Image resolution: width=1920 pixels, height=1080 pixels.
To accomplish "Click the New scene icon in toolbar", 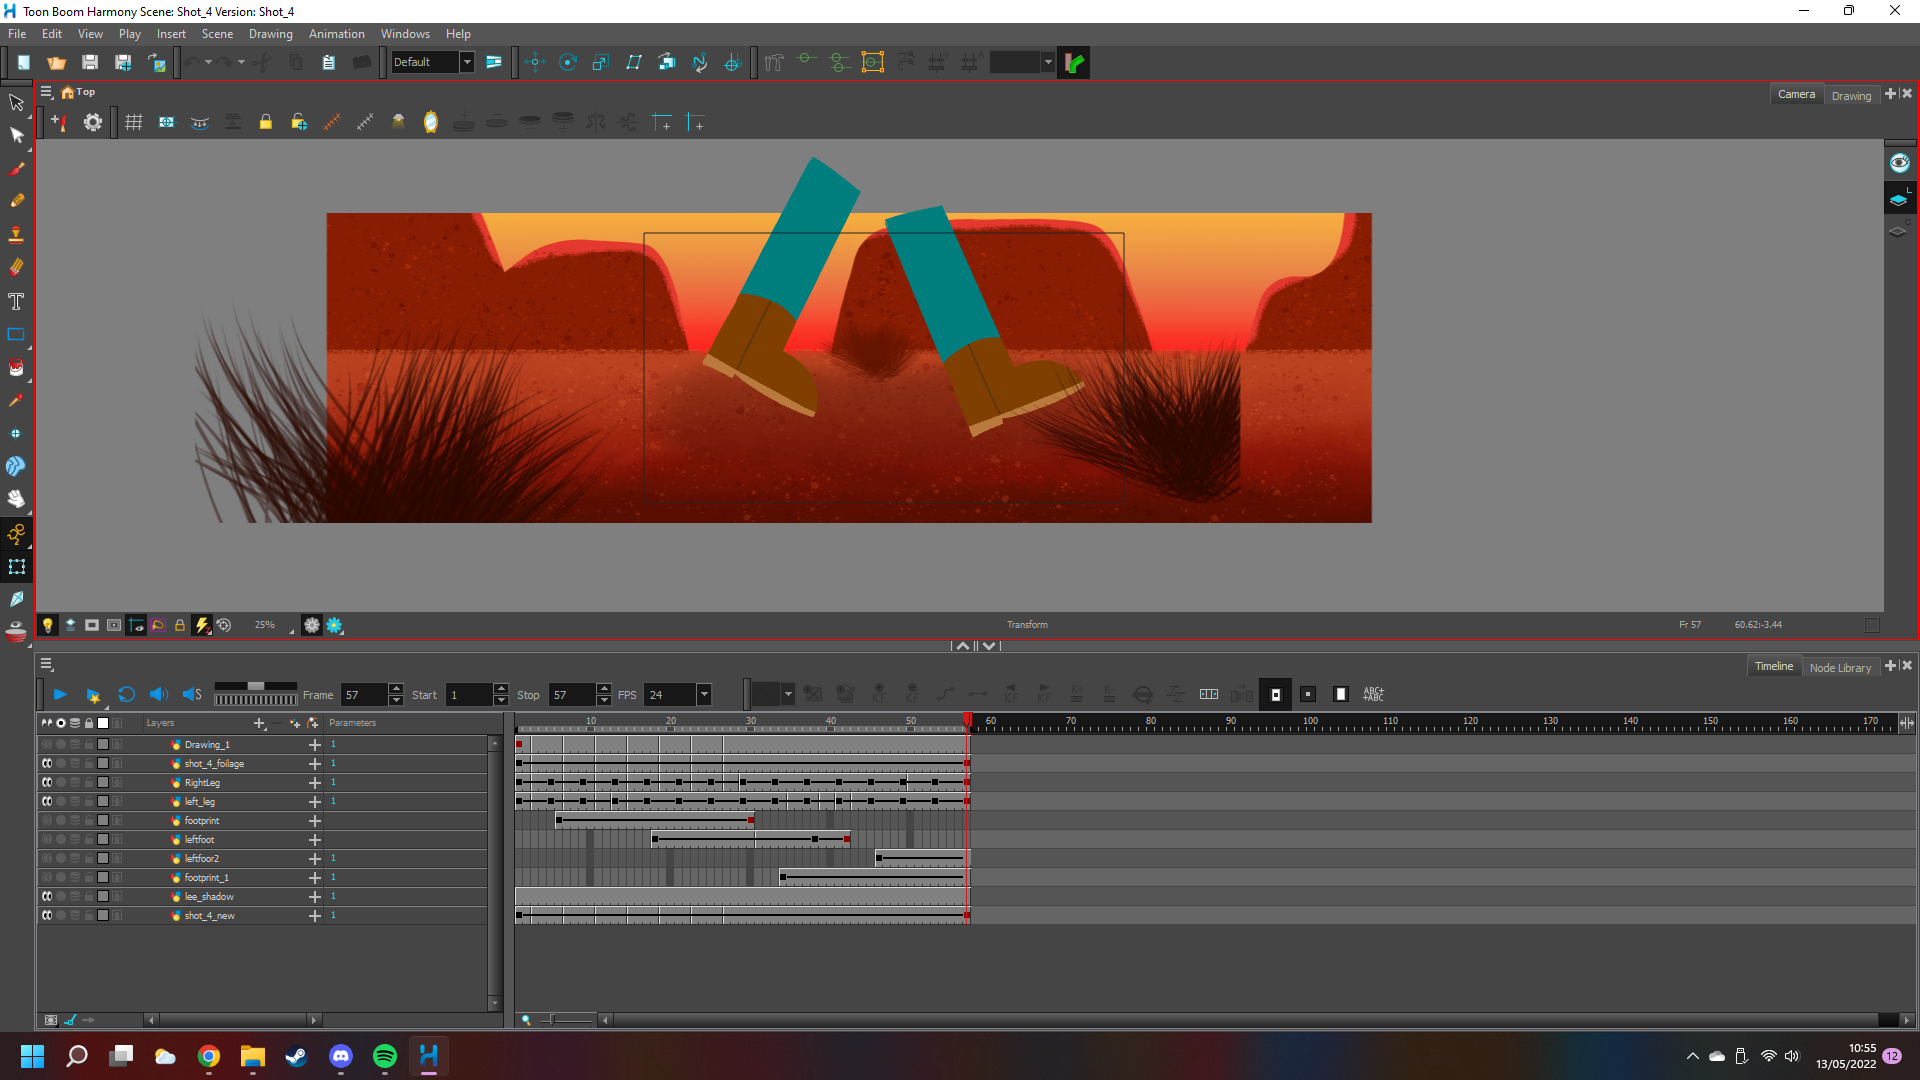I will (23, 62).
